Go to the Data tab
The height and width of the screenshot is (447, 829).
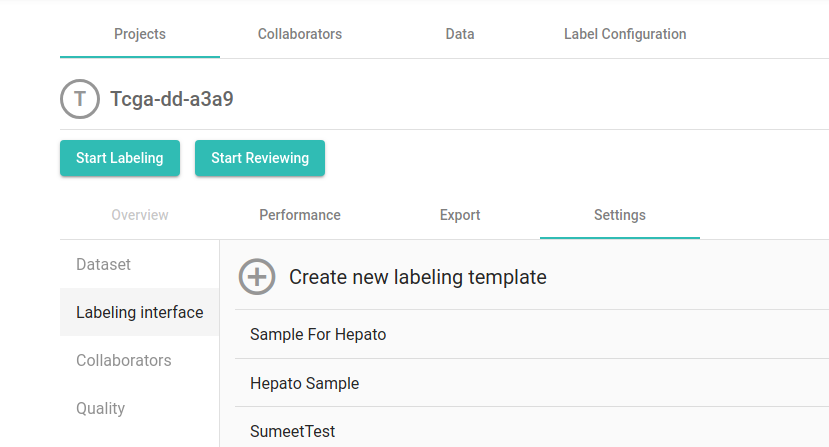pyautogui.click(x=460, y=34)
